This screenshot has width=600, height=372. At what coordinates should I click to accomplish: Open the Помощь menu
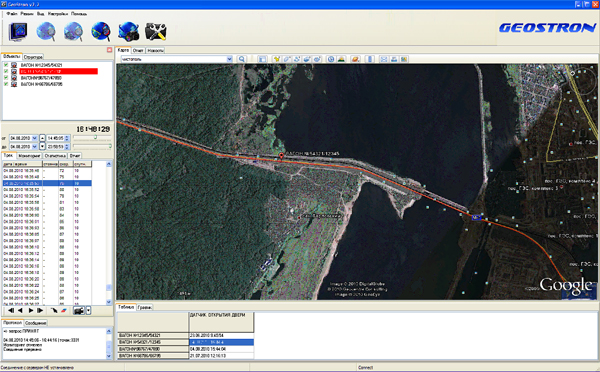(79, 14)
